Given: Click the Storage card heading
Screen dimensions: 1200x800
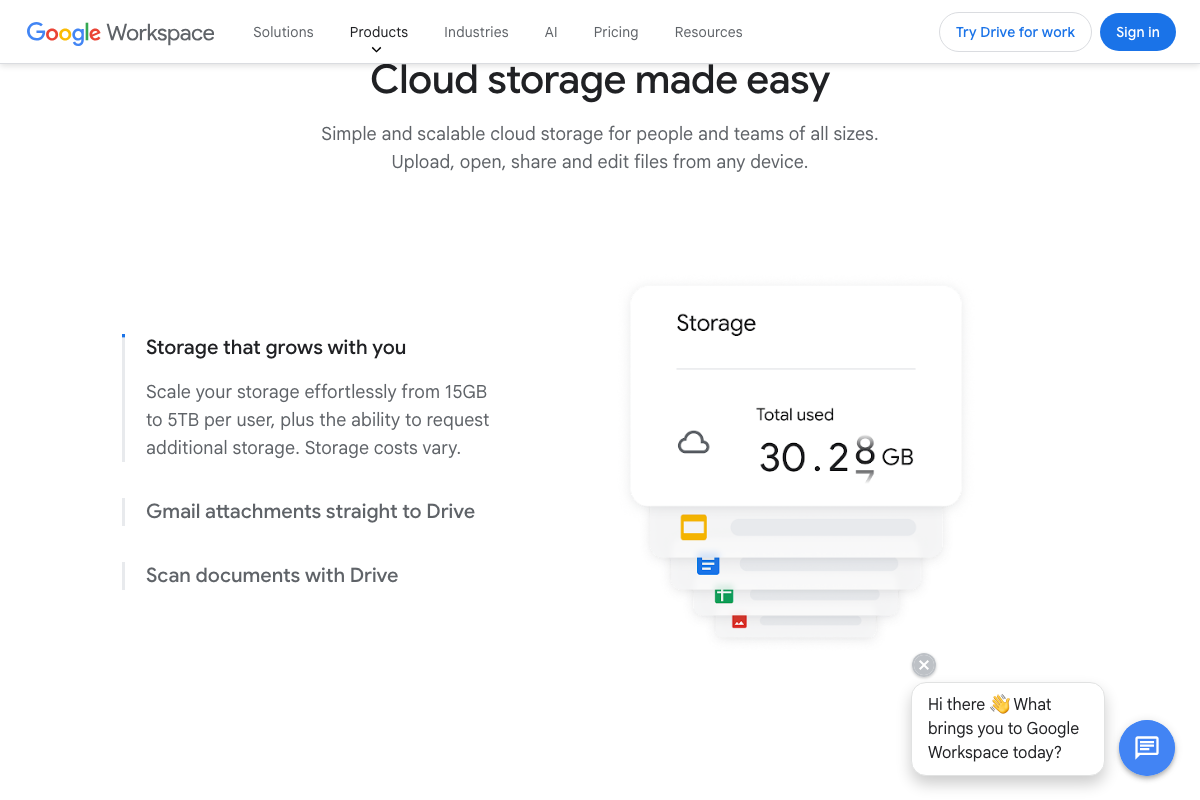Looking at the screenshot, I should 716,323.
